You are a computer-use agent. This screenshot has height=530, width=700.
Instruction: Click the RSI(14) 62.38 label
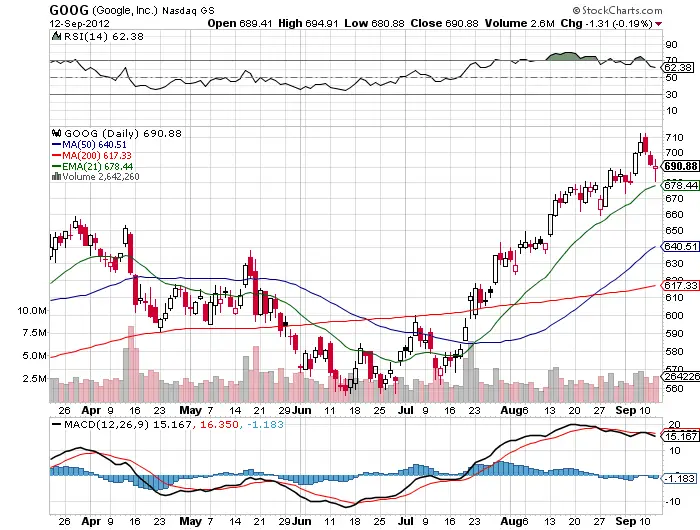pyautogui.click(x=103, y=37)
